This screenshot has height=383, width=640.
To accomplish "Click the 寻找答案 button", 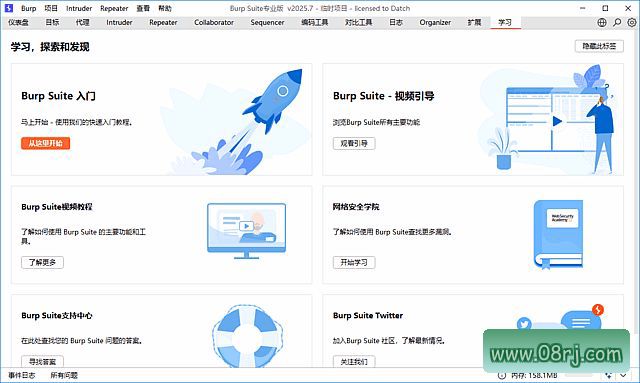I will [42, 361].
